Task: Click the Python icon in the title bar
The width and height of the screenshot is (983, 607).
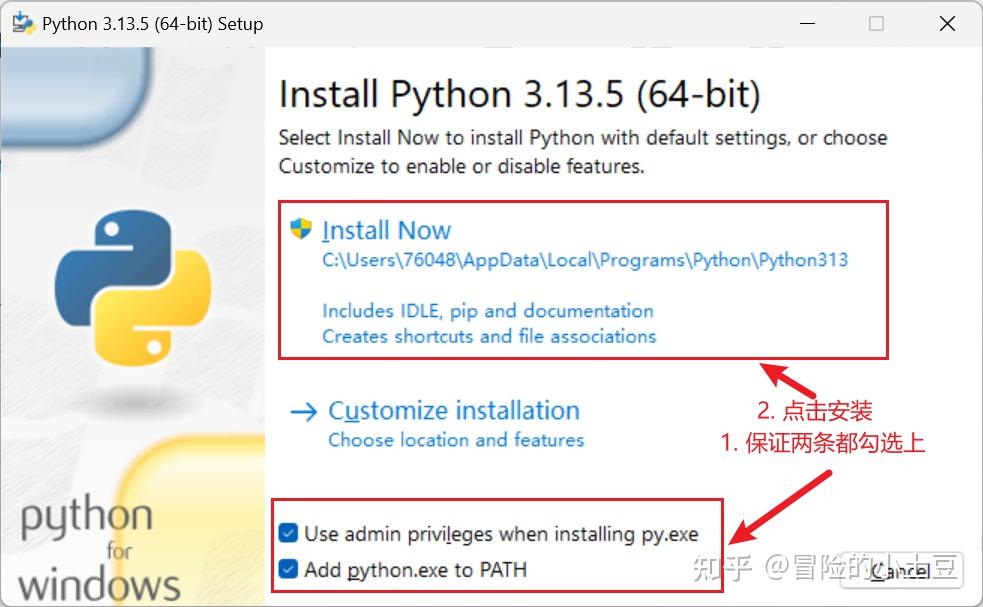Action: click(21, 22)
